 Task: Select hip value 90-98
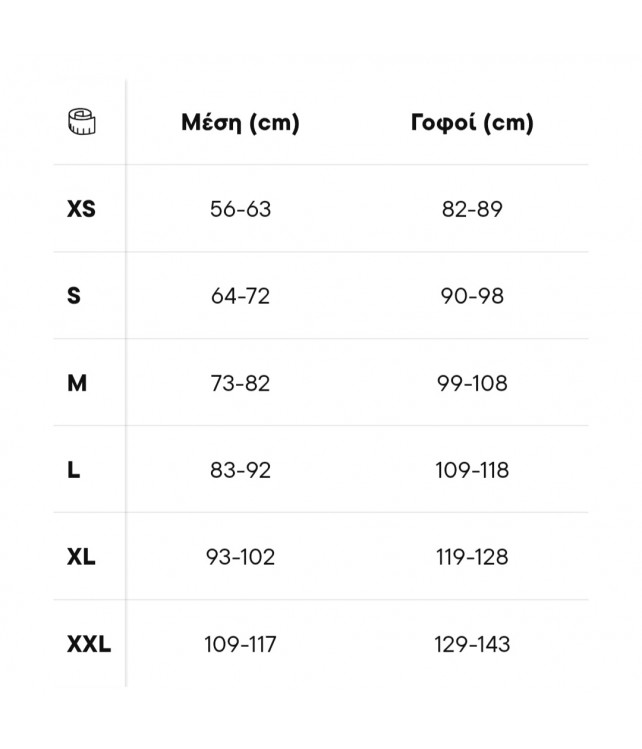(x=472, y=296)
